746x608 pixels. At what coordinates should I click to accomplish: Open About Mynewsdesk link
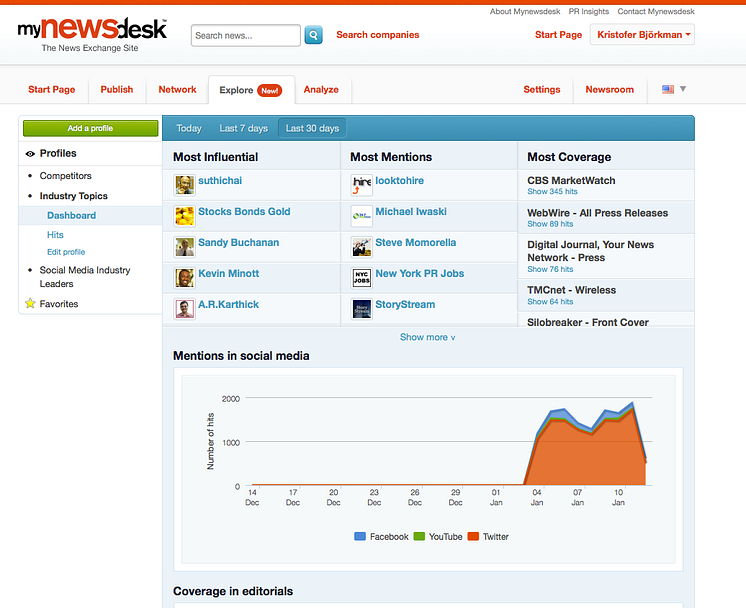(x=525, y=11)
